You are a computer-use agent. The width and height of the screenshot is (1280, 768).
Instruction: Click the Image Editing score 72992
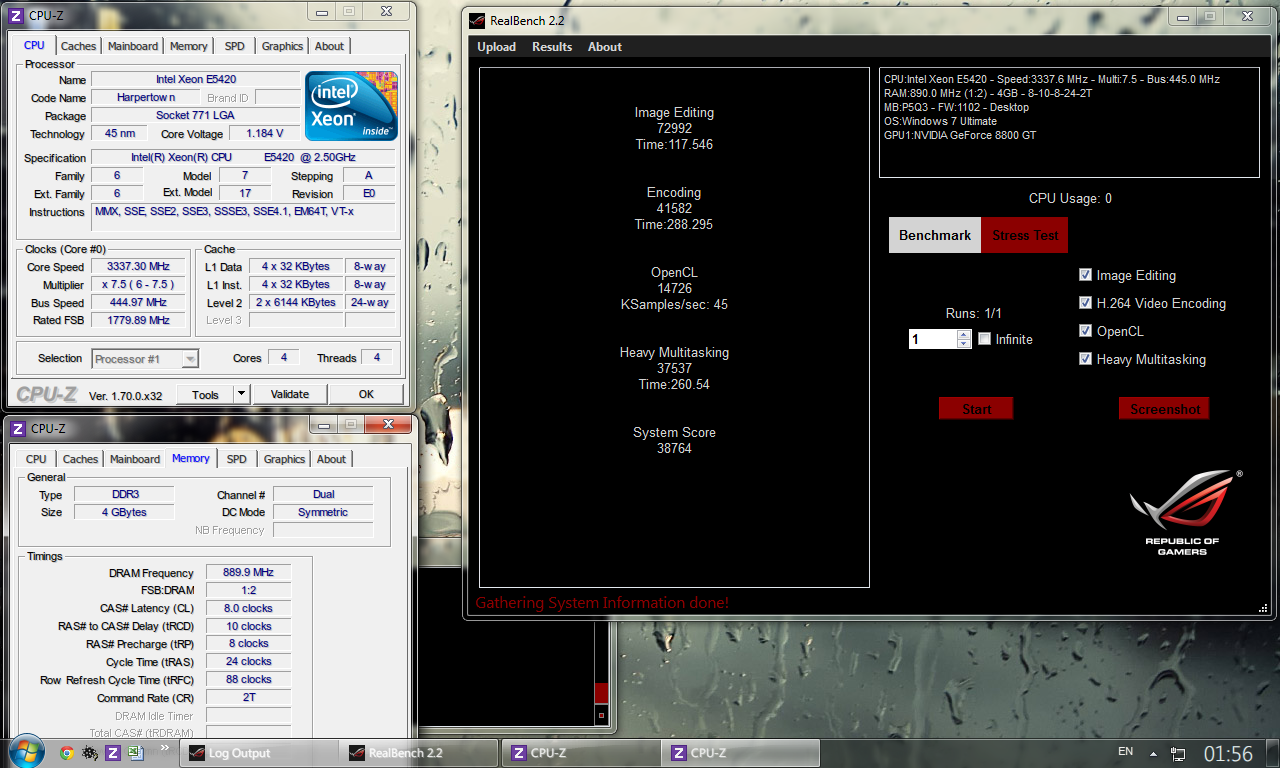(674, 128)
